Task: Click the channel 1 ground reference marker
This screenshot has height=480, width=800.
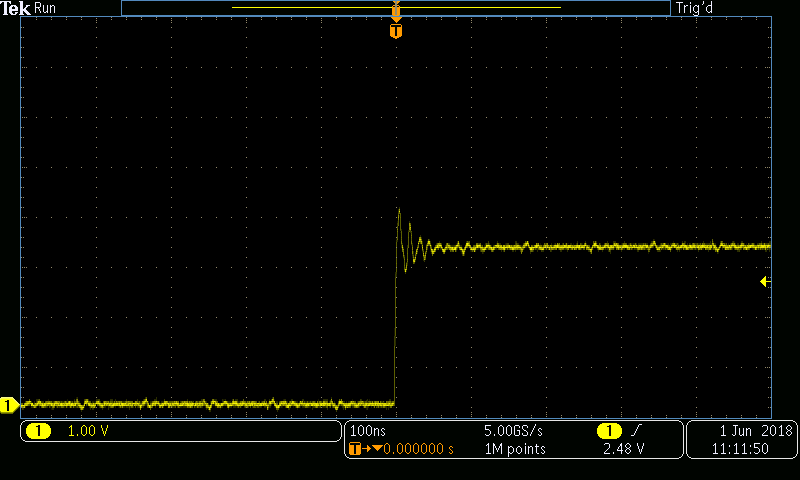Action: coord(9,405)
